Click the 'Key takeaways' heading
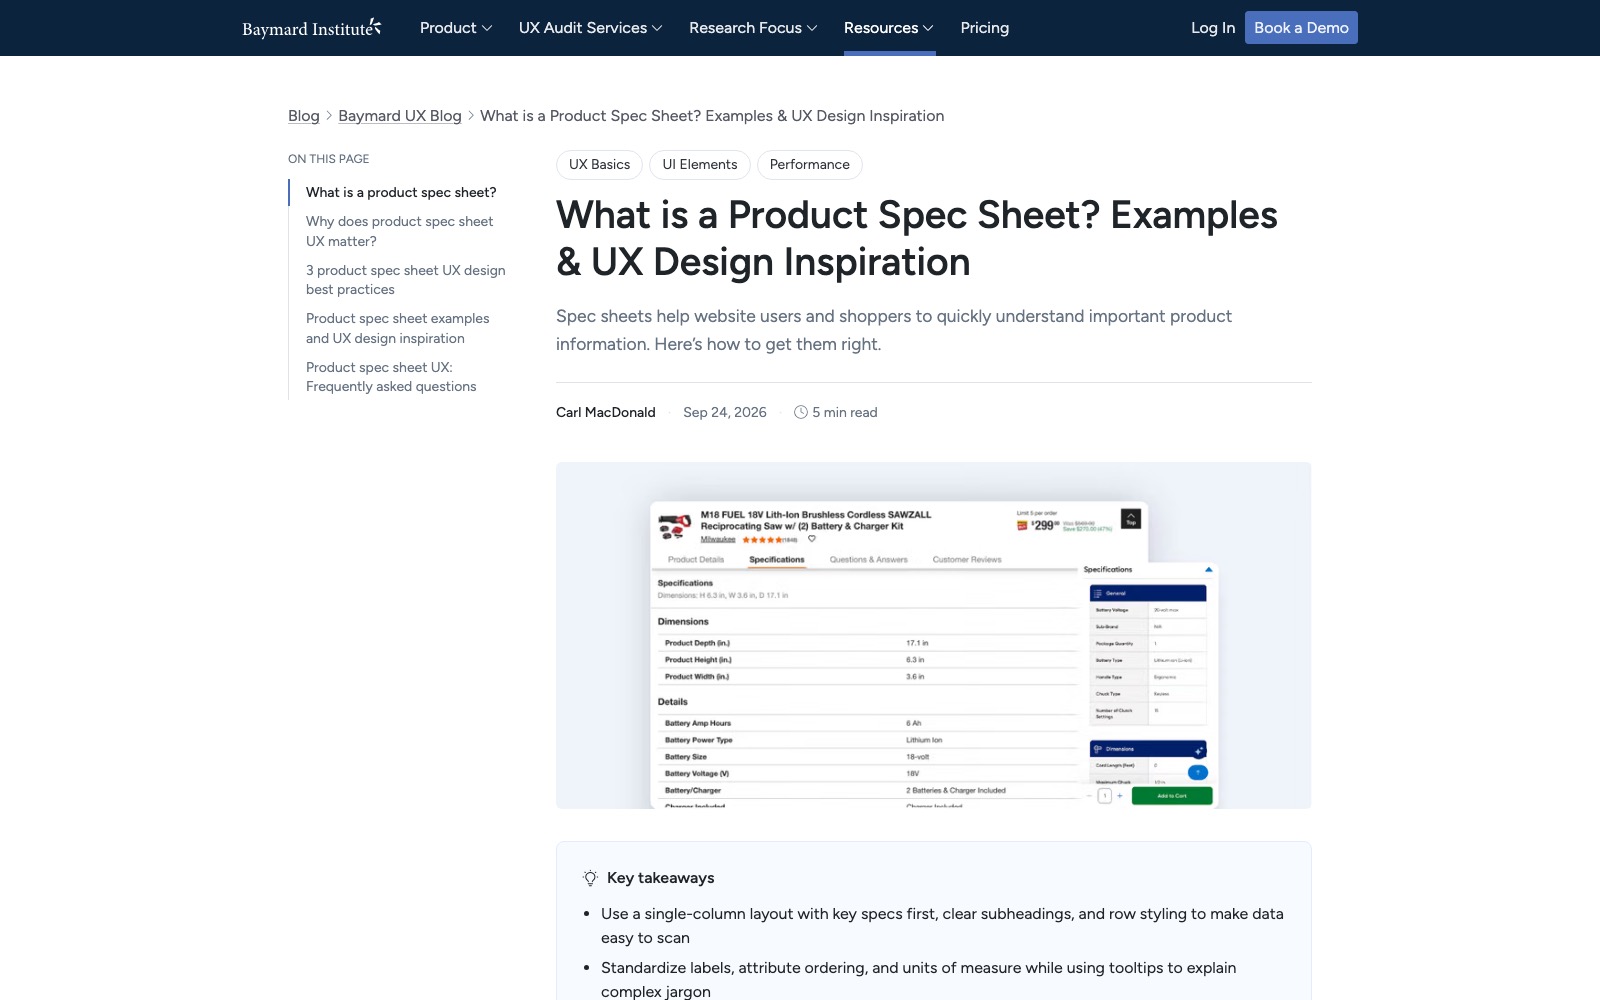Image resolution: width=1600 pixels, height=1000 pixels. pos(661,878)
